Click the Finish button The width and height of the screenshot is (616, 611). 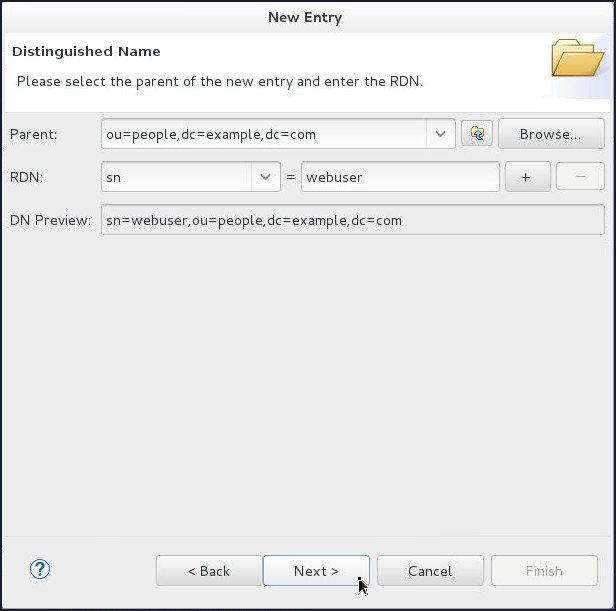[x=544, y=571]
